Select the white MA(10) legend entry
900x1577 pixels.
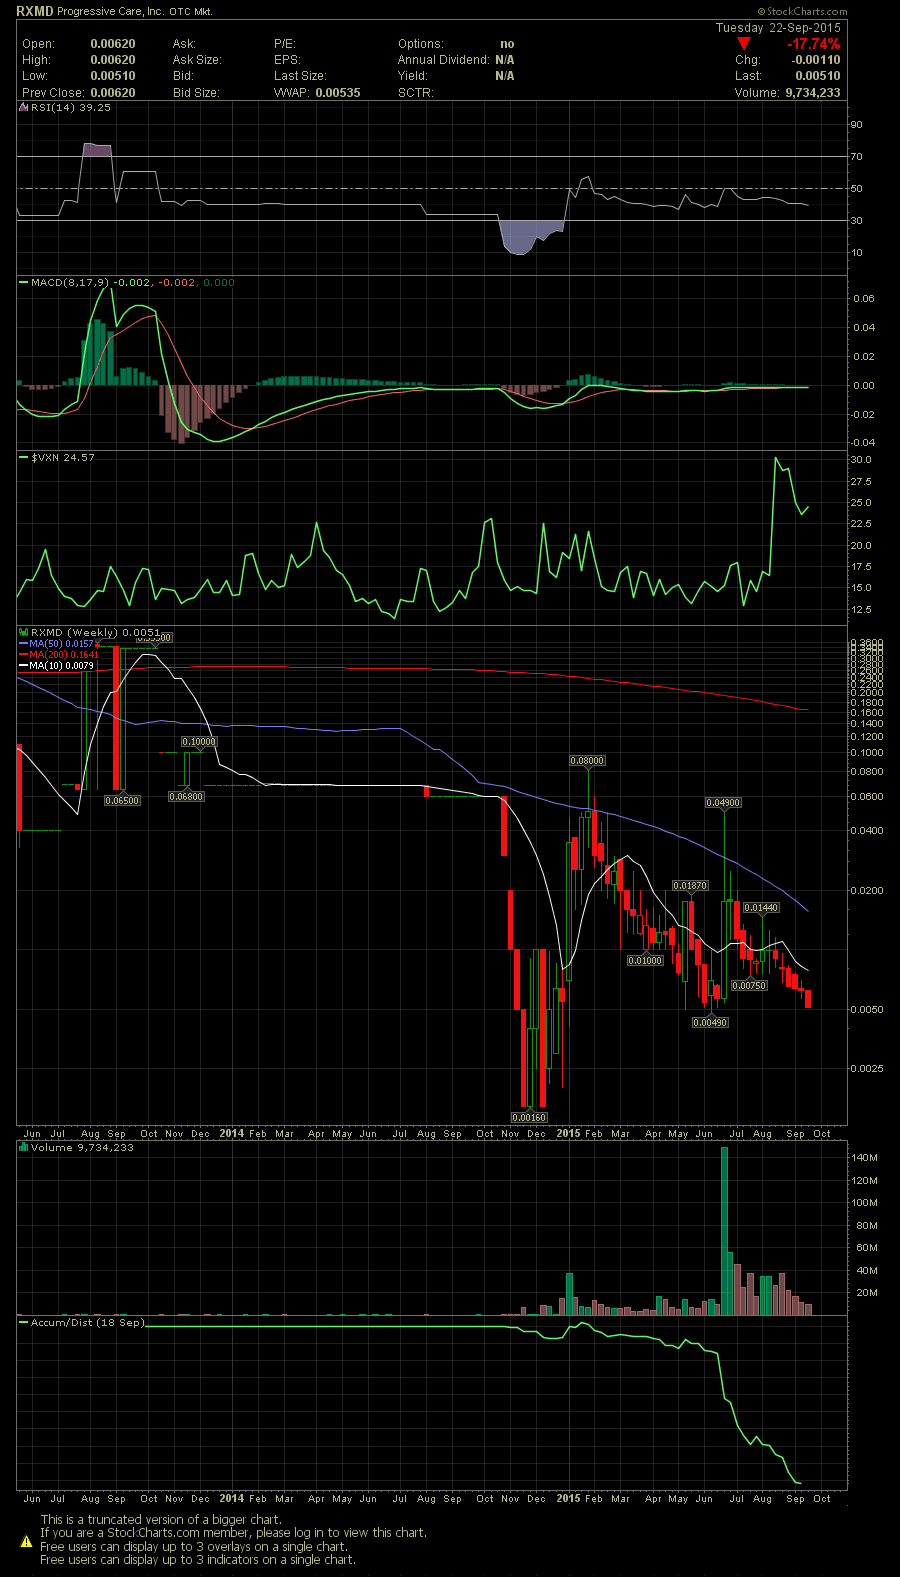pos(60,665)
